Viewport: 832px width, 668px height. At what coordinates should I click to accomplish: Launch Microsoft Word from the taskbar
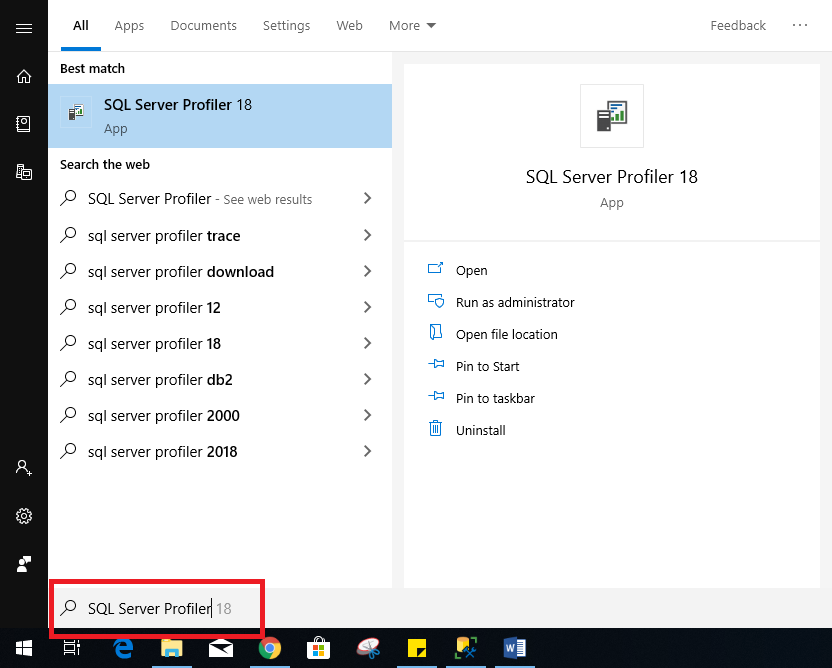515,648
